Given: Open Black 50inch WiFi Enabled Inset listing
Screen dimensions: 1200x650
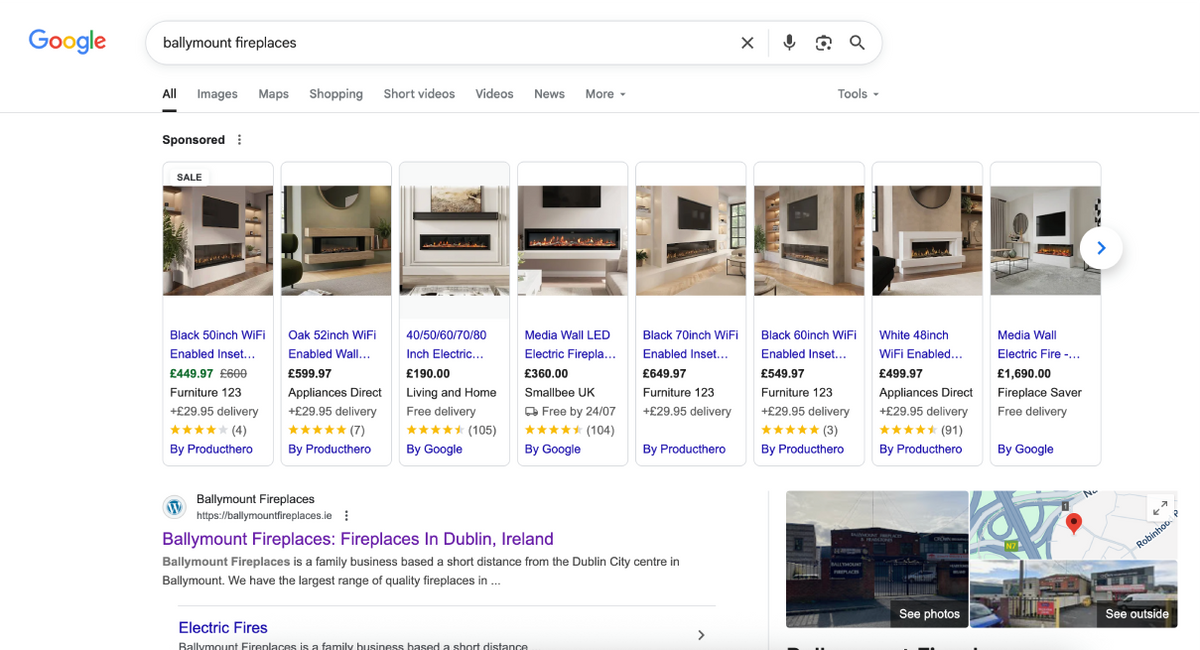Looking at the screenshot, I should click(217, 344).
